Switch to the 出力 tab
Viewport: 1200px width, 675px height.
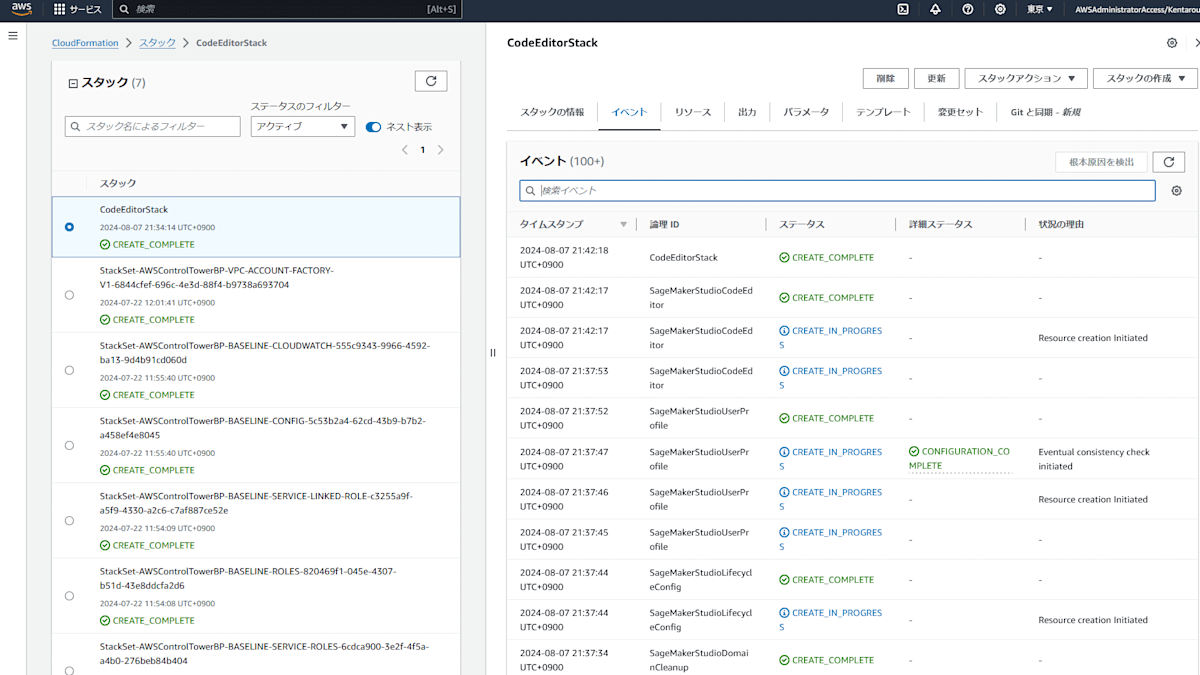click(x=747, y=112)
